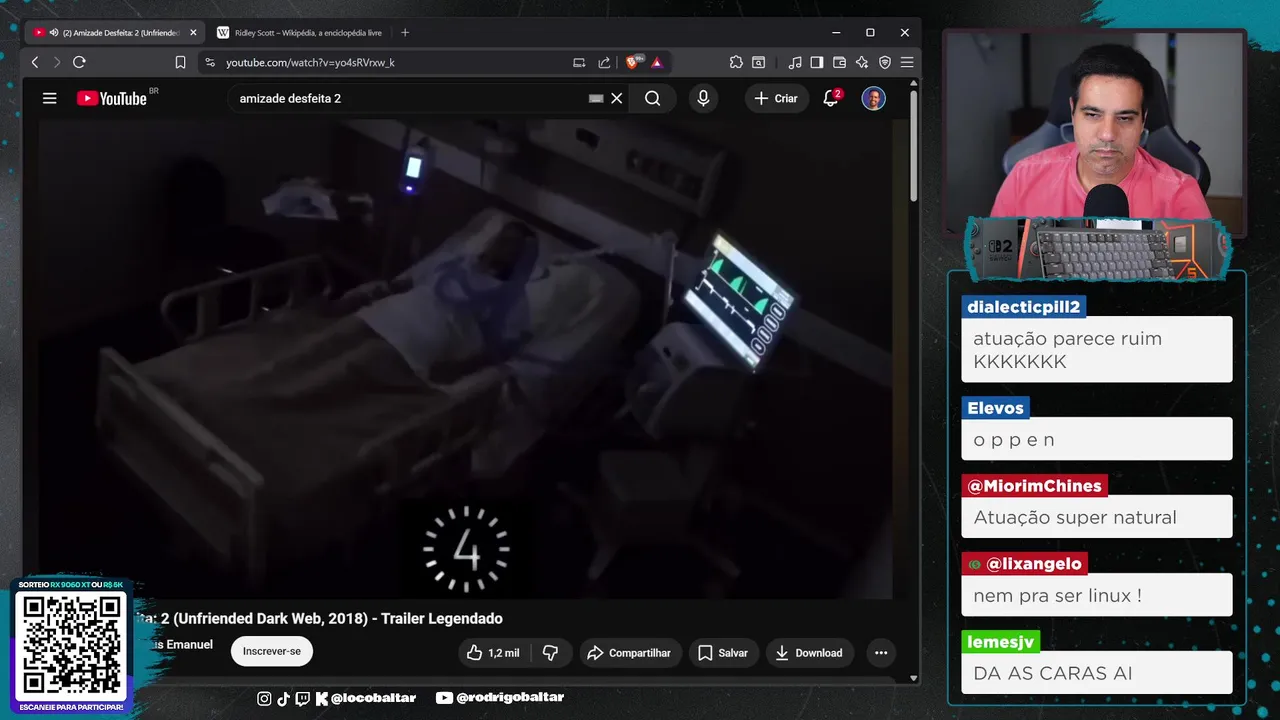Go to YouTube home via logo
The image size is (1280, 720).
point(112,98)
